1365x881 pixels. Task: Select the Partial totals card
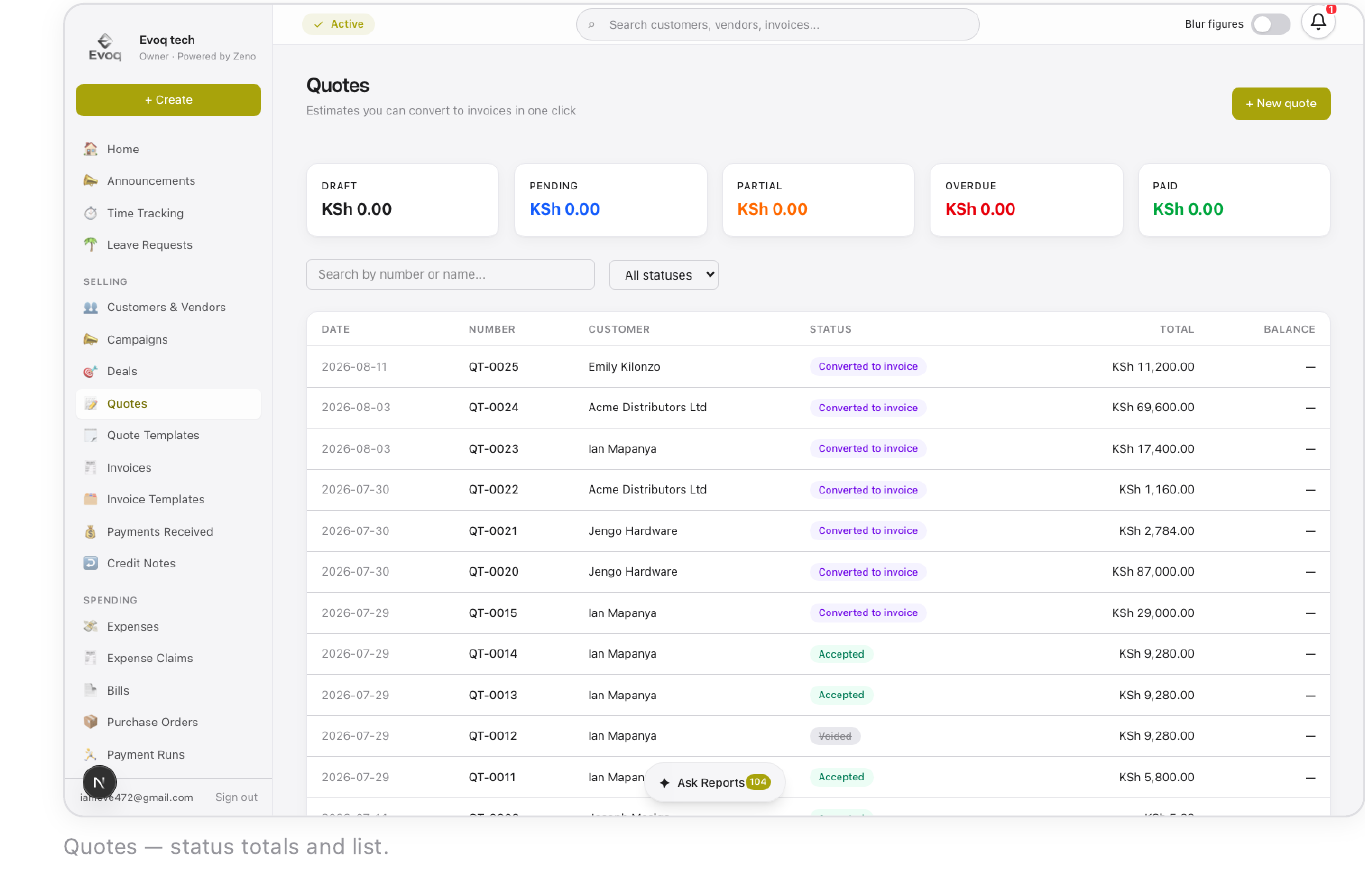click(818, 200)
